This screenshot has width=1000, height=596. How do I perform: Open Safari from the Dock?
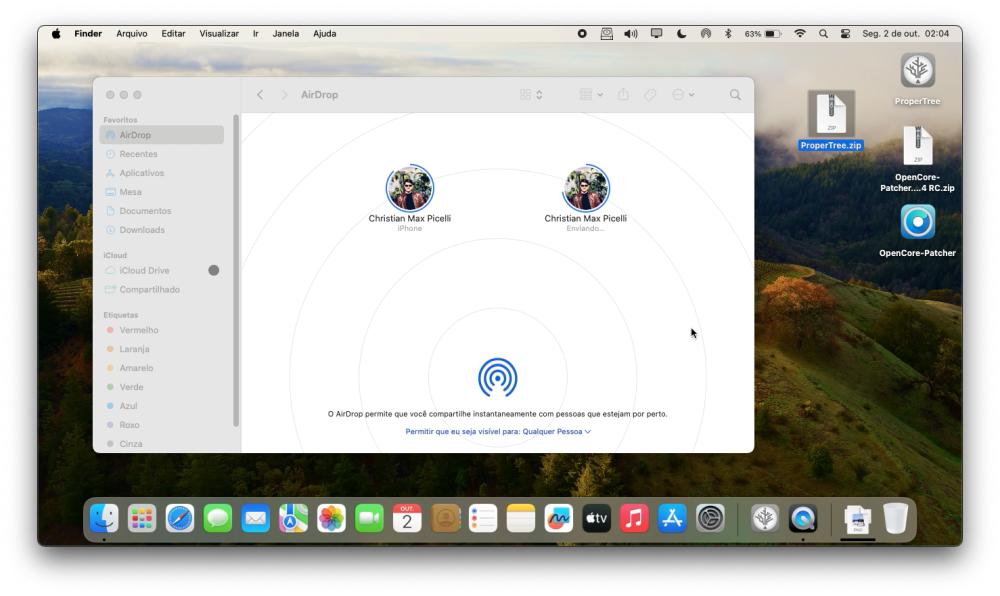click(180, 518)
